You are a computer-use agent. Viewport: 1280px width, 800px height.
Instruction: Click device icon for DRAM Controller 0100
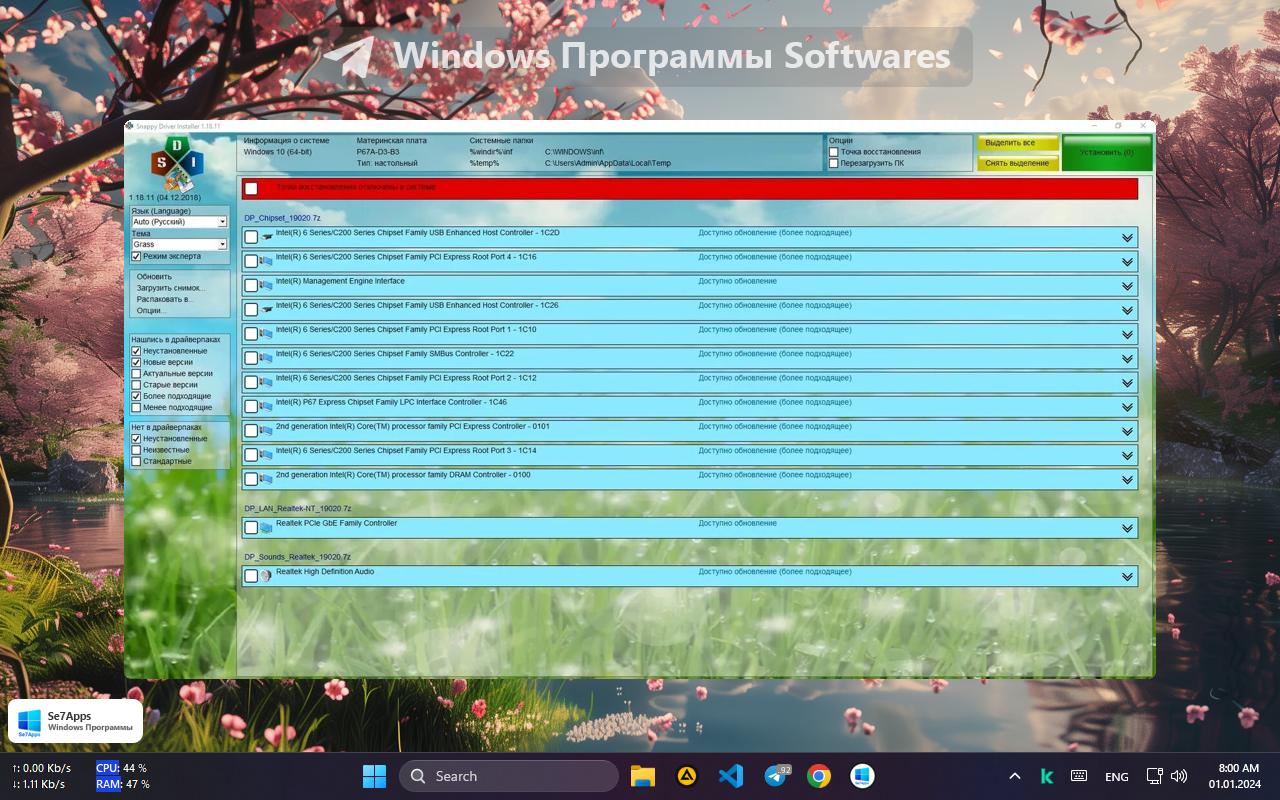266,479
